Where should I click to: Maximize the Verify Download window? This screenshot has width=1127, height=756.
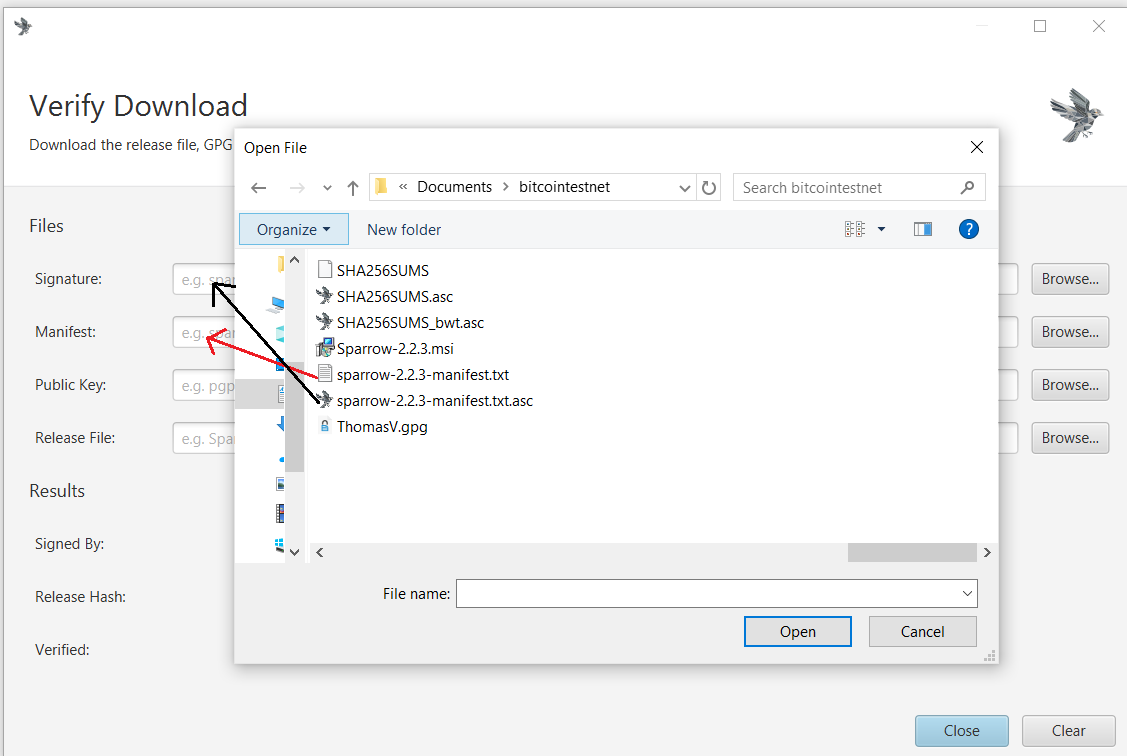tap(1039, 27)
